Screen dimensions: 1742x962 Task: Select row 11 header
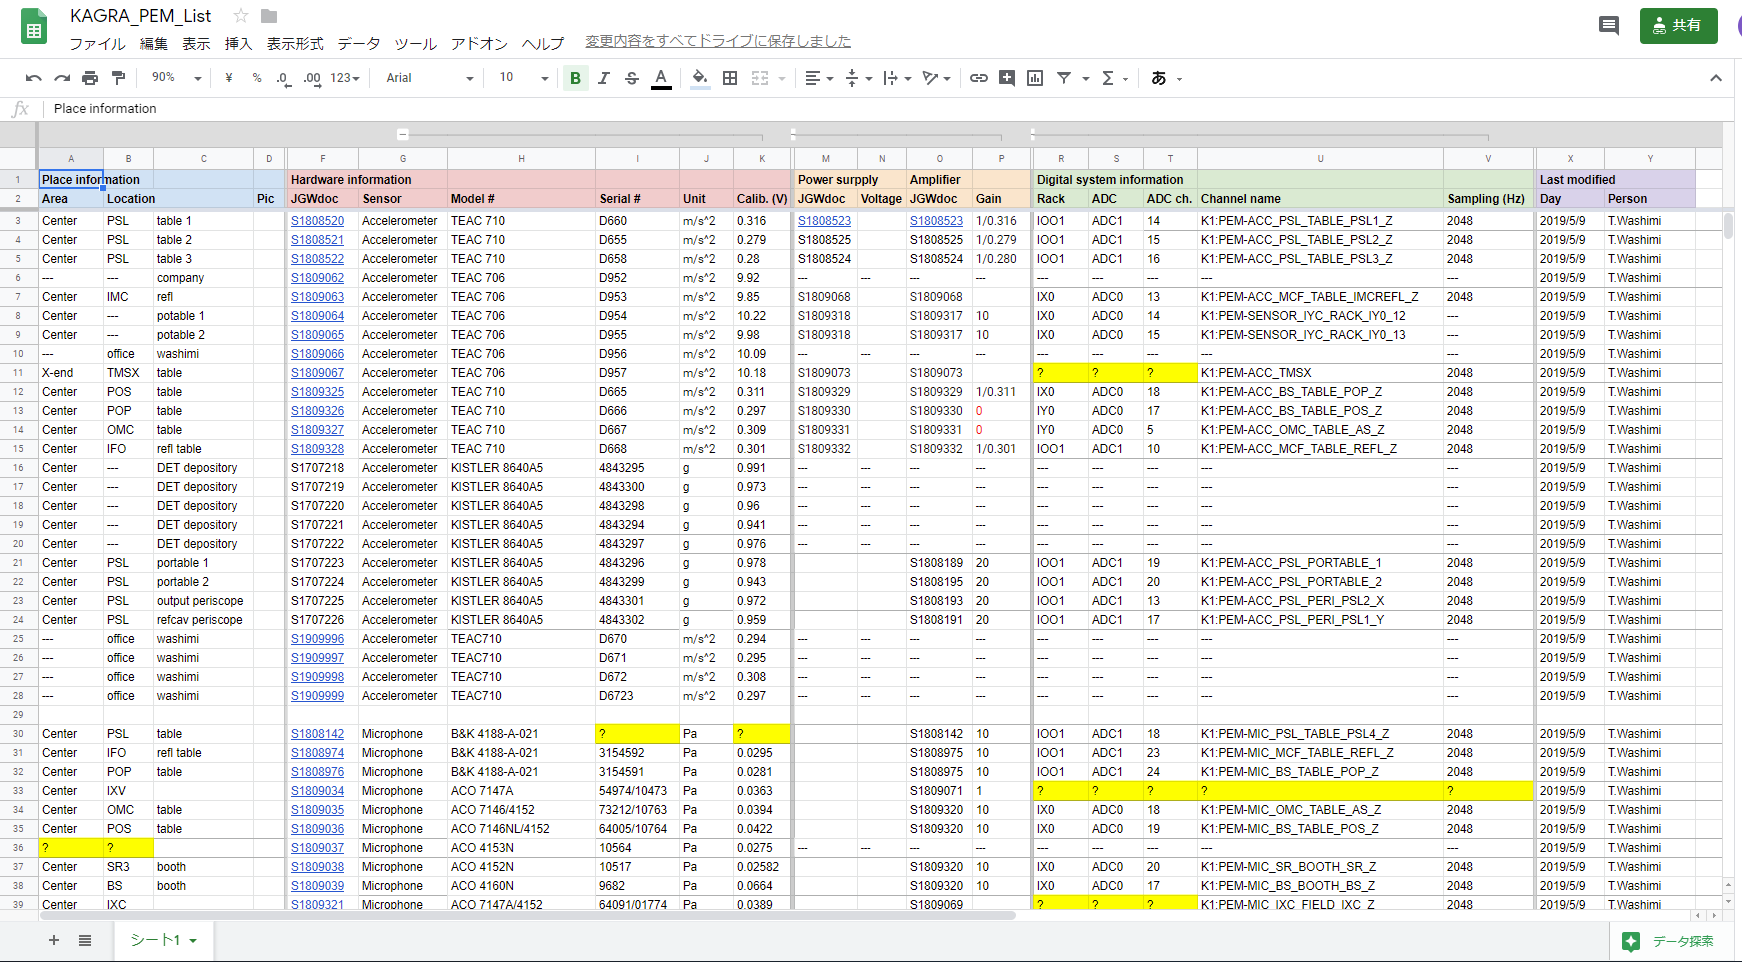pyautogui.click(x=18, y=373)
